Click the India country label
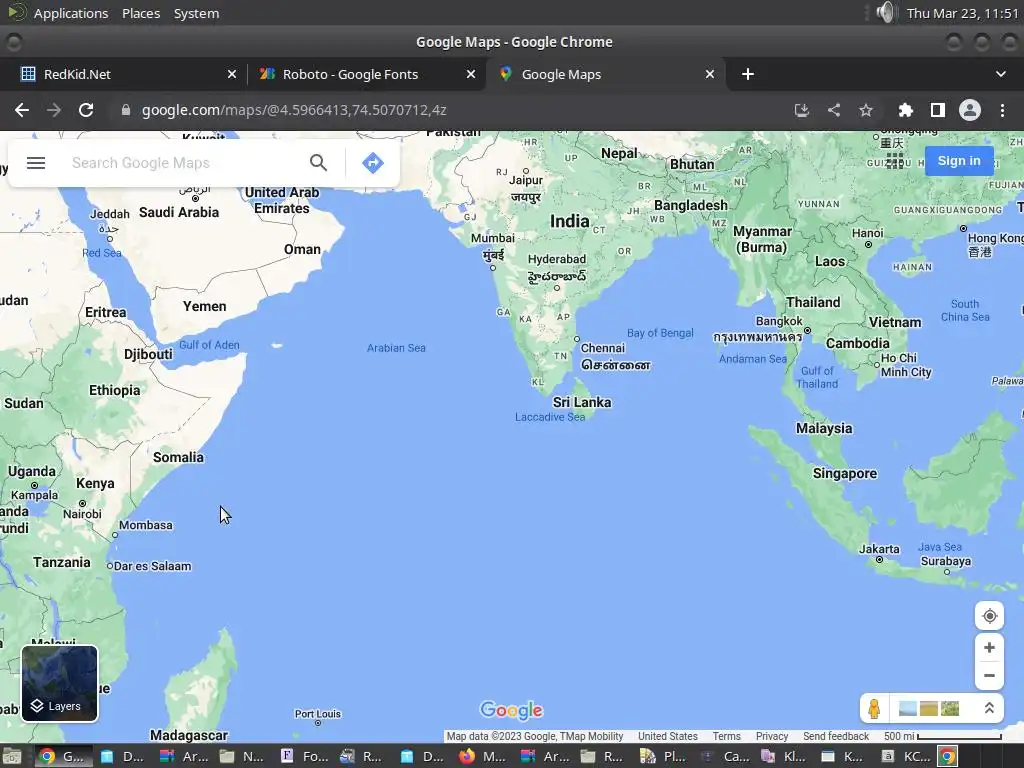1024x768 pixels. [x=569, y=221]
